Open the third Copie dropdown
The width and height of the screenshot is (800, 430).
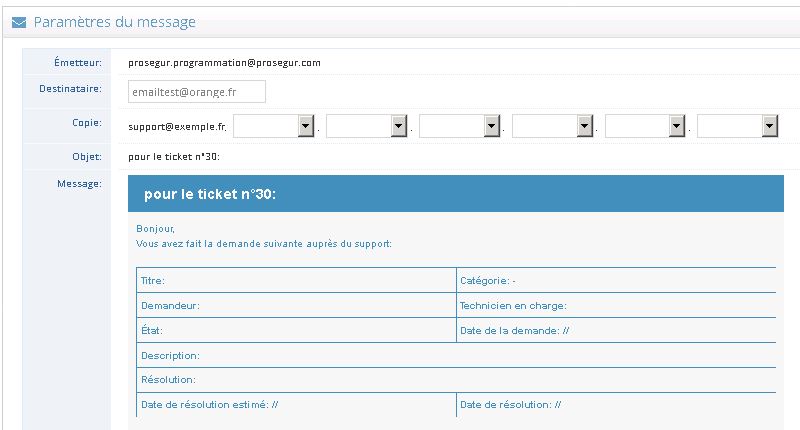tap(459, 126)
